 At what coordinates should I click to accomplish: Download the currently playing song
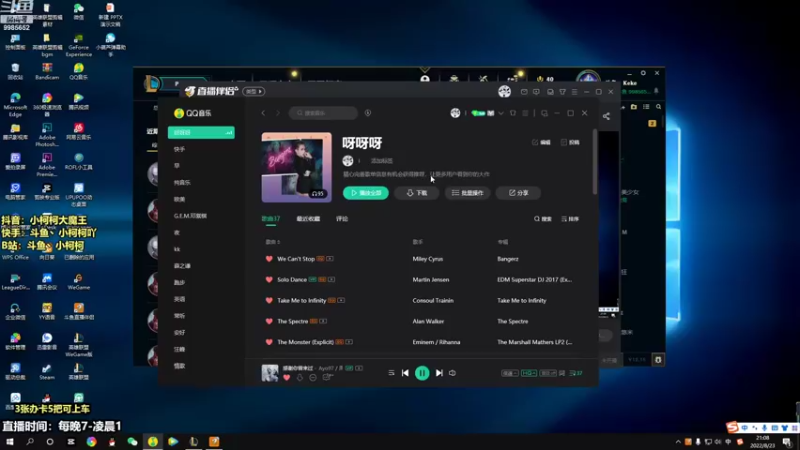pos(299,378)
